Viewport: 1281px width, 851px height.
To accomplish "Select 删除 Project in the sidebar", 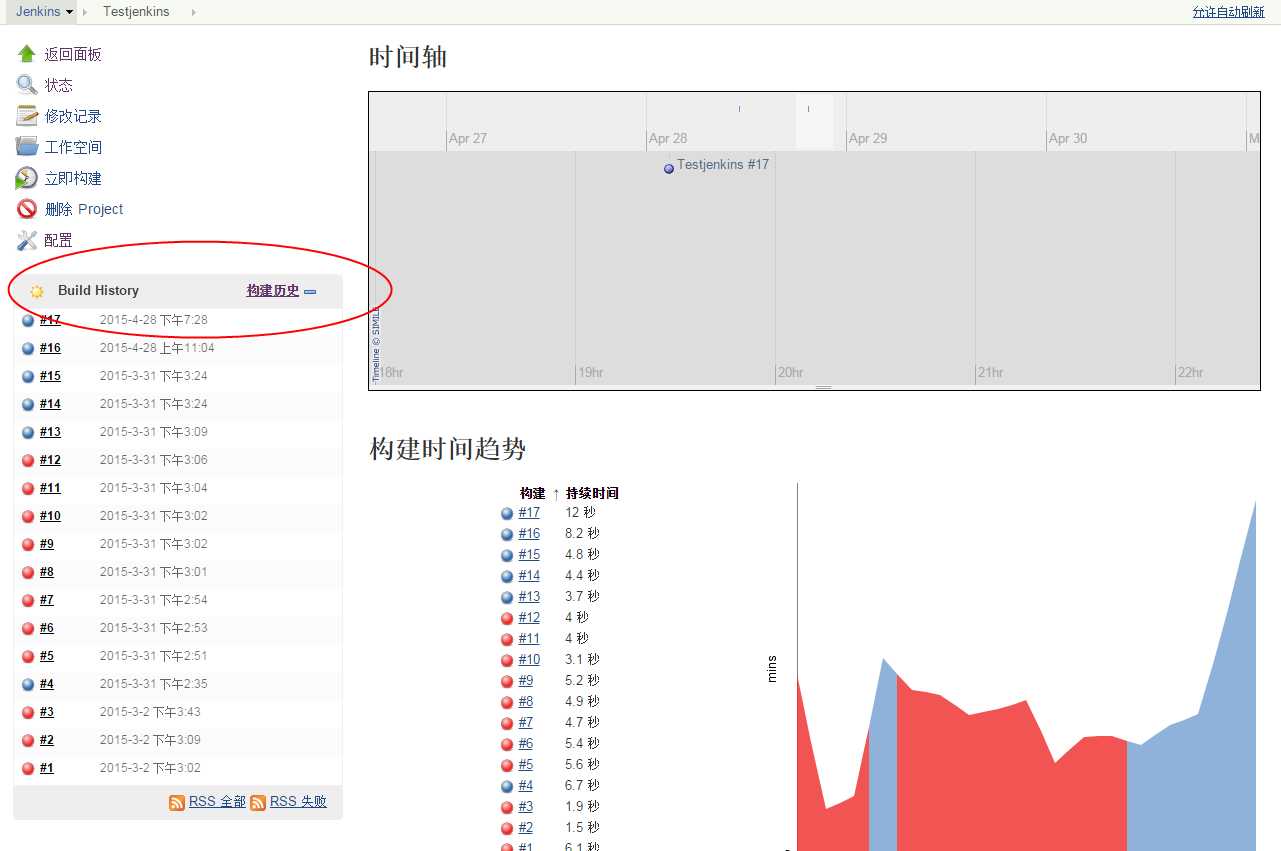I will (x=84, y=209).
